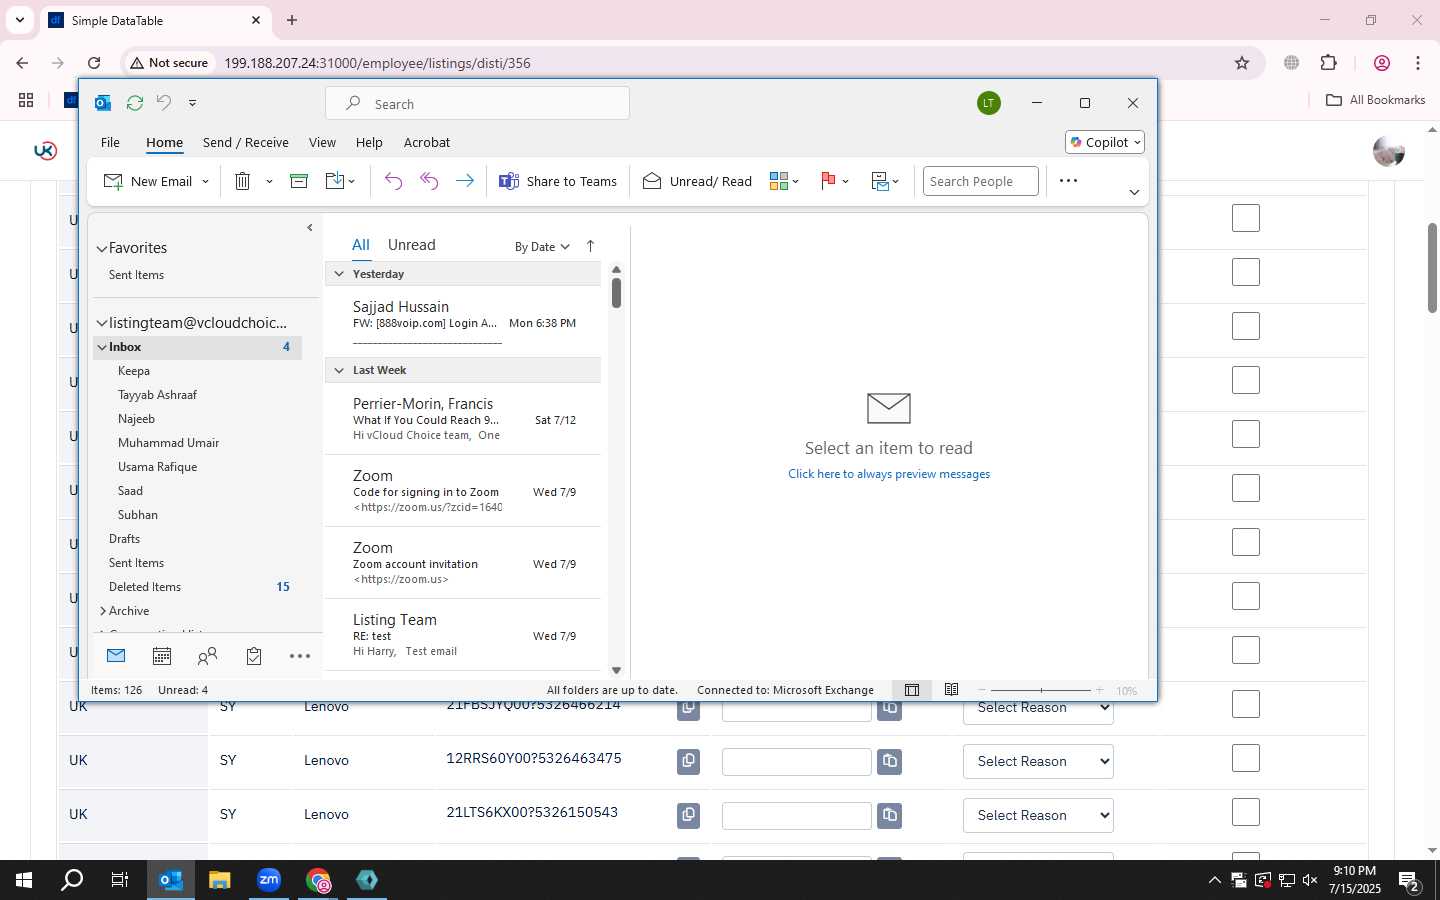The width and height of the screenshot is (1440, 900).
Task: Open the Help ribbon tab
Action: click(x=369, y=142)
